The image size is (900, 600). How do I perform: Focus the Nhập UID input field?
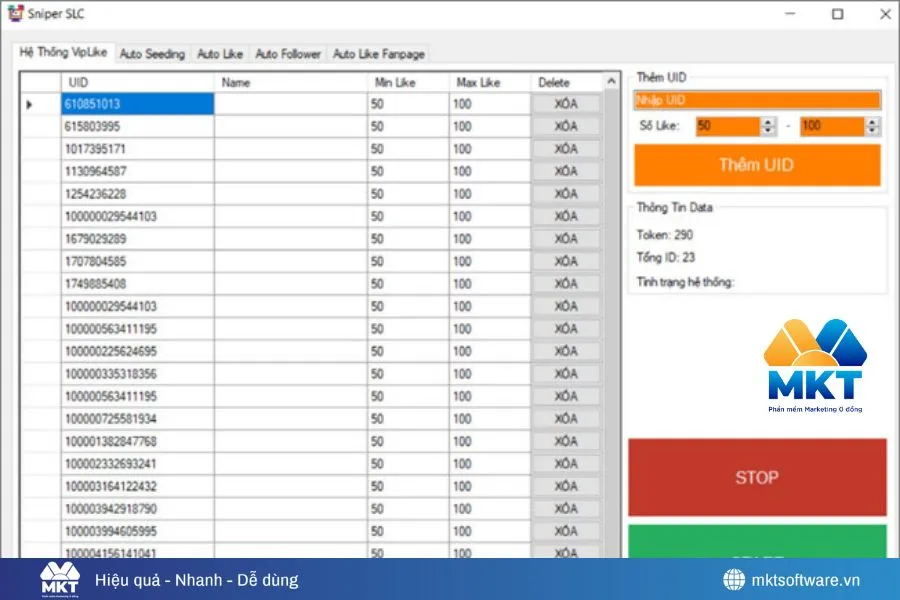click(757, 100)
